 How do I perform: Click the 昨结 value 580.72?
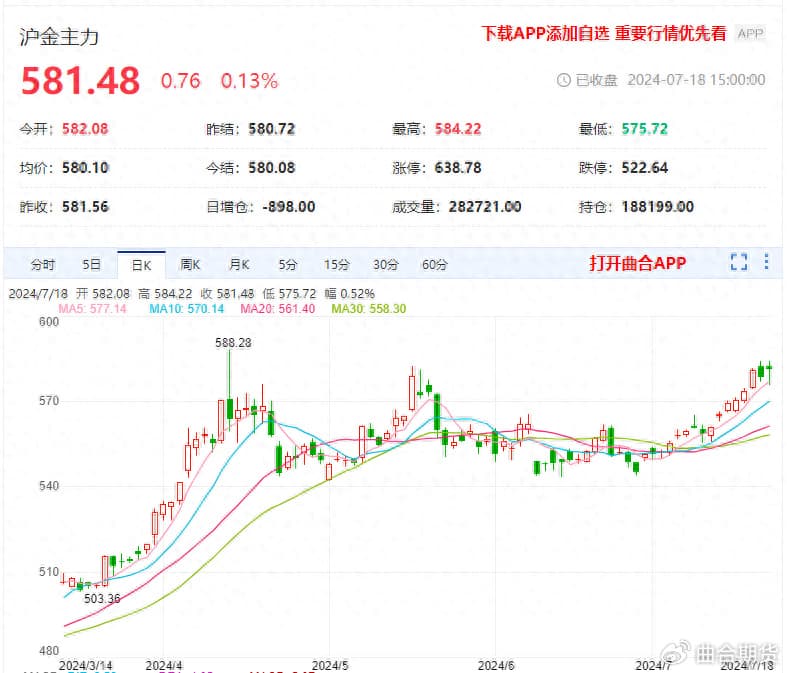272,129
